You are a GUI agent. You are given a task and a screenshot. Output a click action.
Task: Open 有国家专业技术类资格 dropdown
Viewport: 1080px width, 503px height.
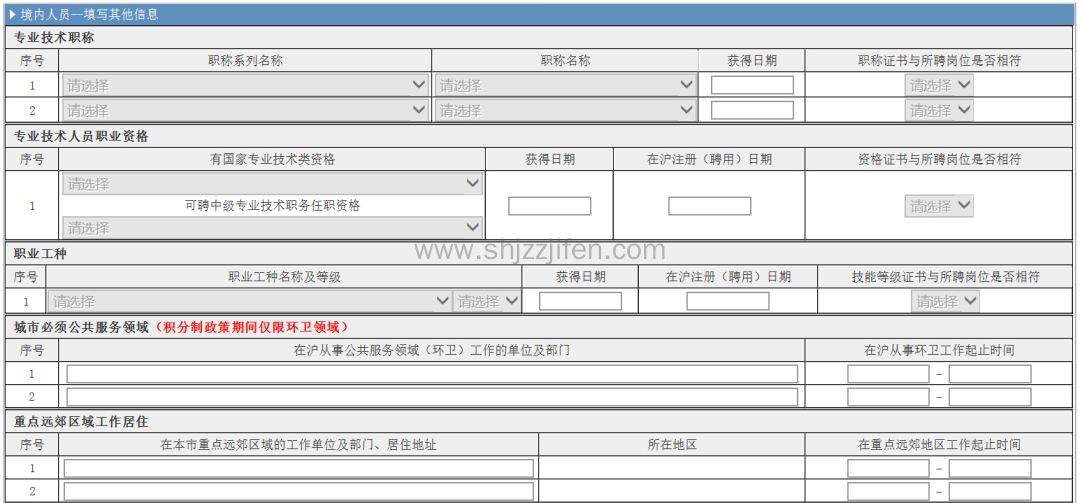click(x=272, y=184)
